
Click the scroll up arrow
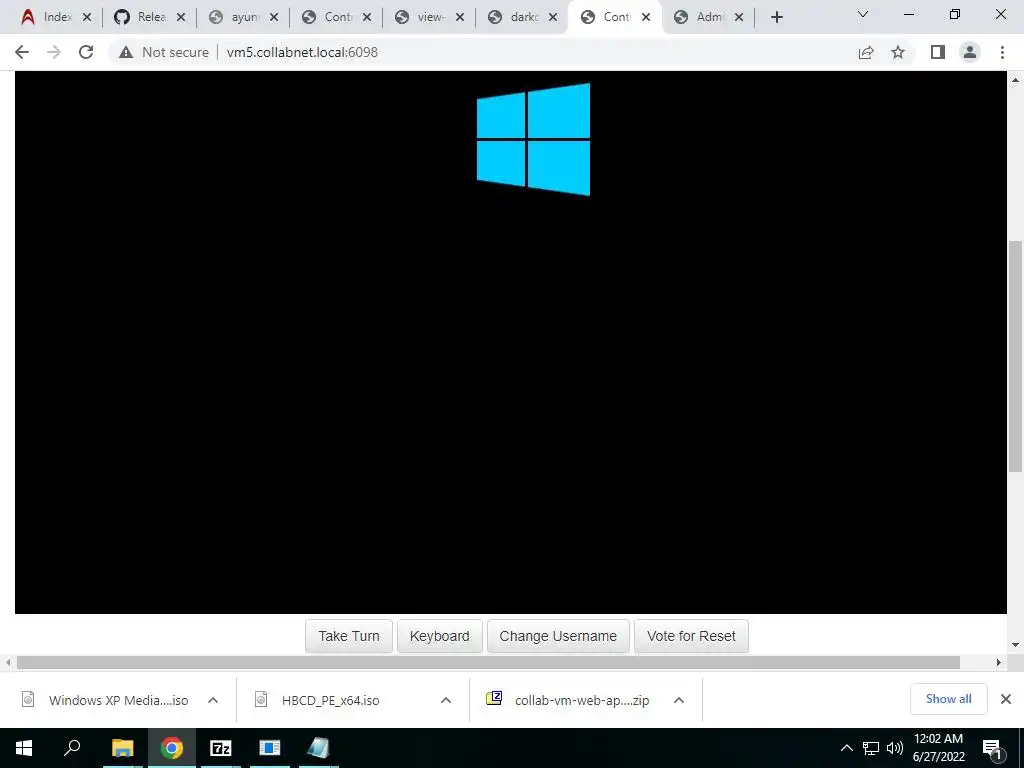tap(1015, 80)
